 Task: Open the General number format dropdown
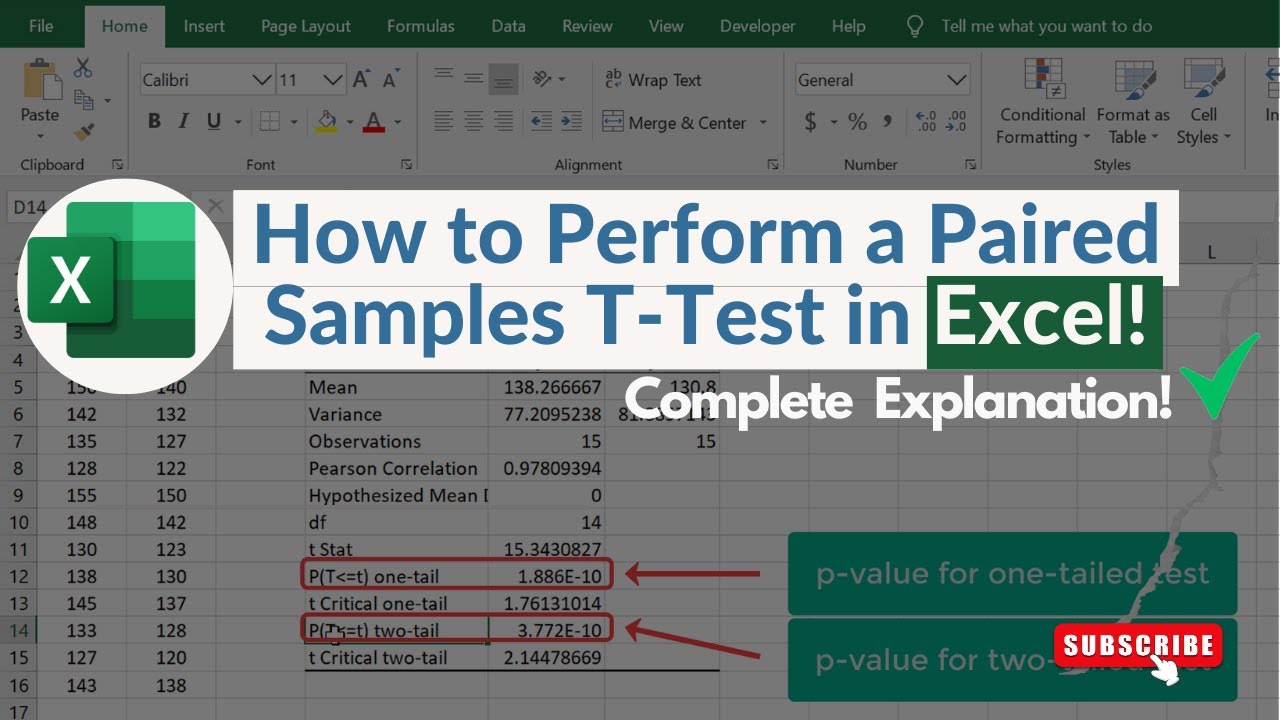956,80
